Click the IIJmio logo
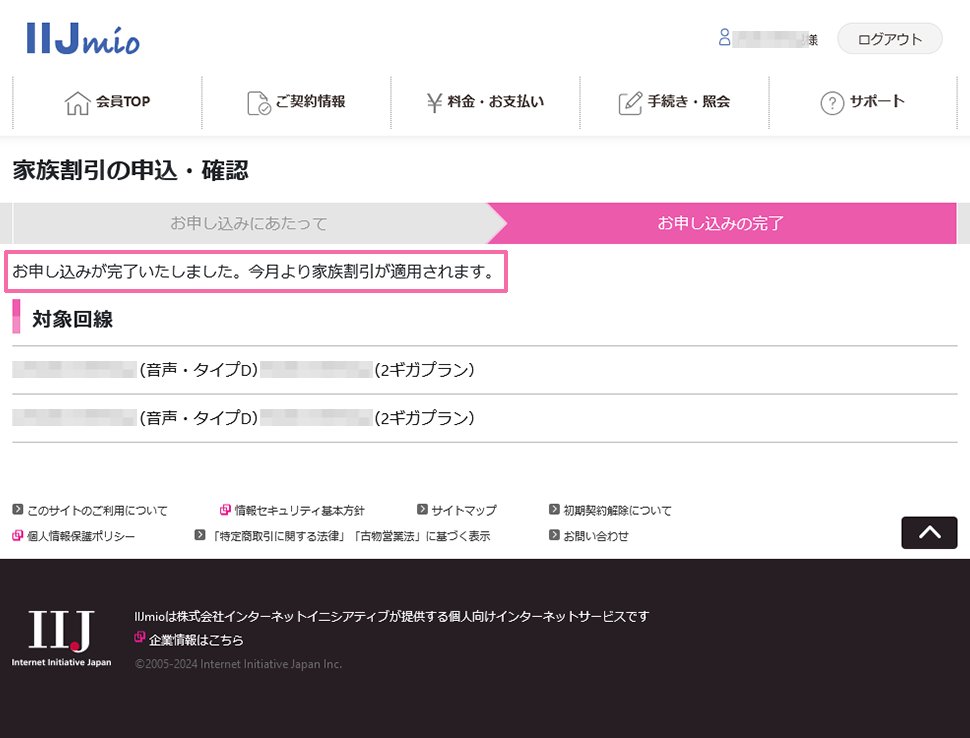970x738 pixels. [83, 38]
